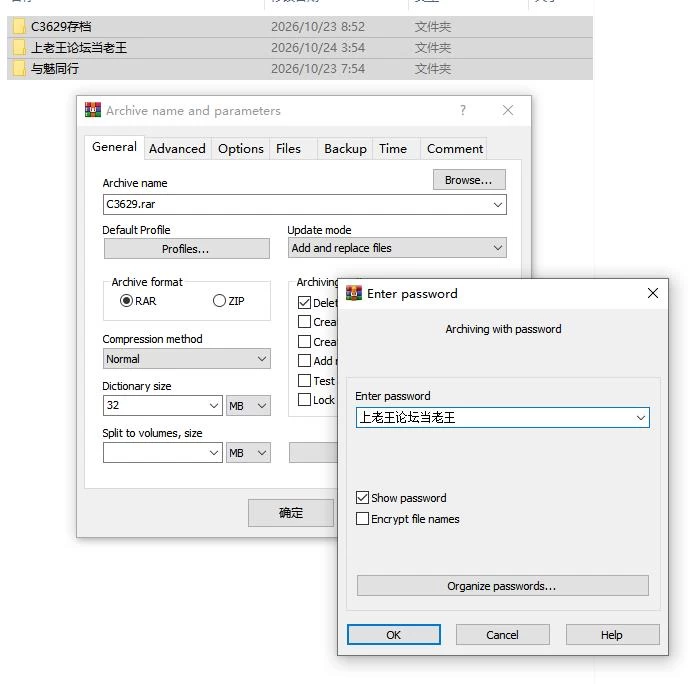The height and width of the screenshot is (684, 691).
Task: Click the 上老王论坛当老王 folder name
Action: [x=78, y=48]
